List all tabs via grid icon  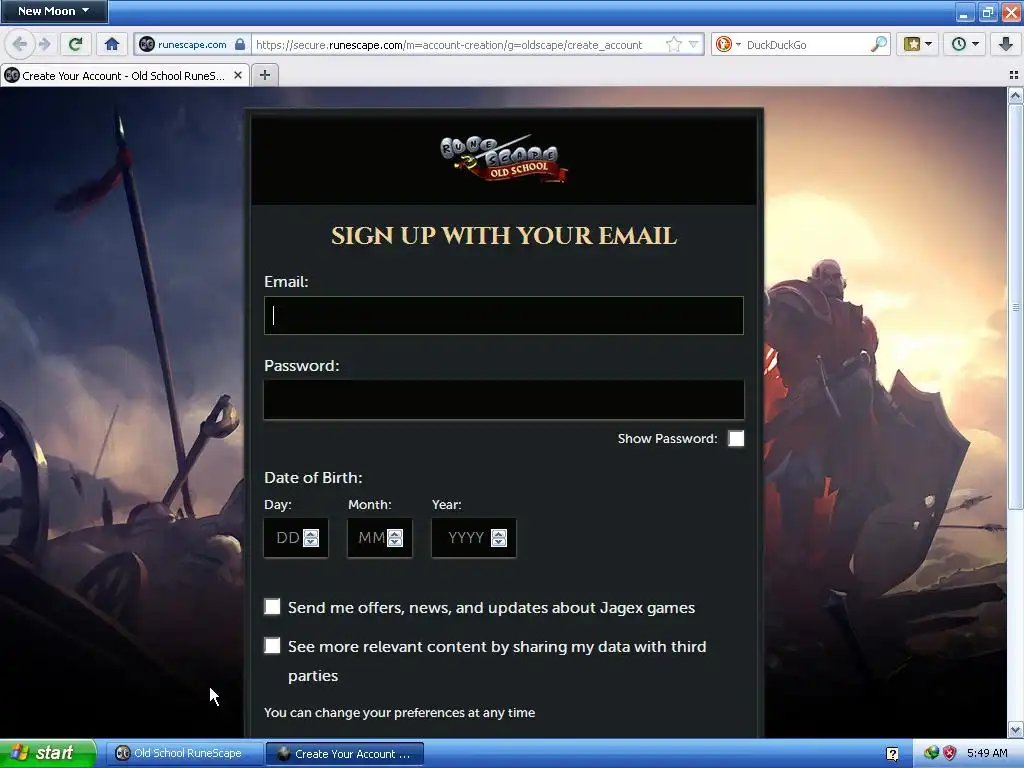pyautogui.click(x=1014, y=75)
